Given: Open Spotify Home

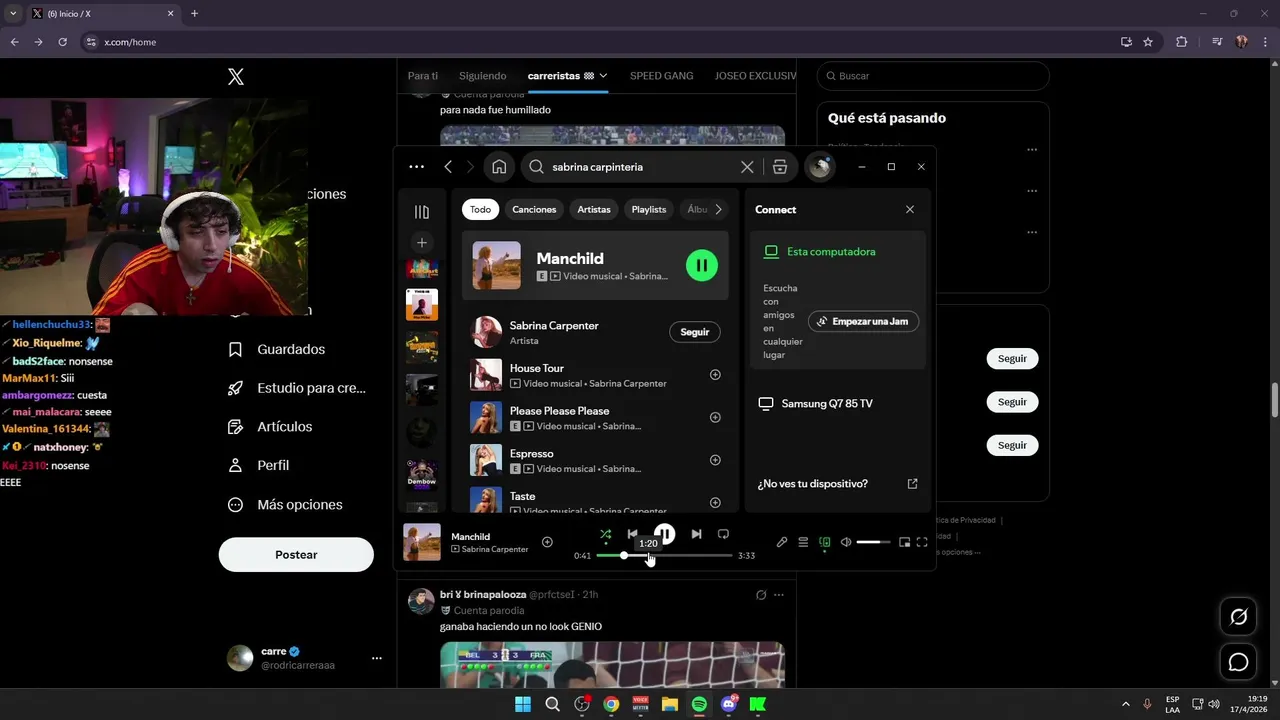Looking at the screenshot, I should tap(499, 167).
